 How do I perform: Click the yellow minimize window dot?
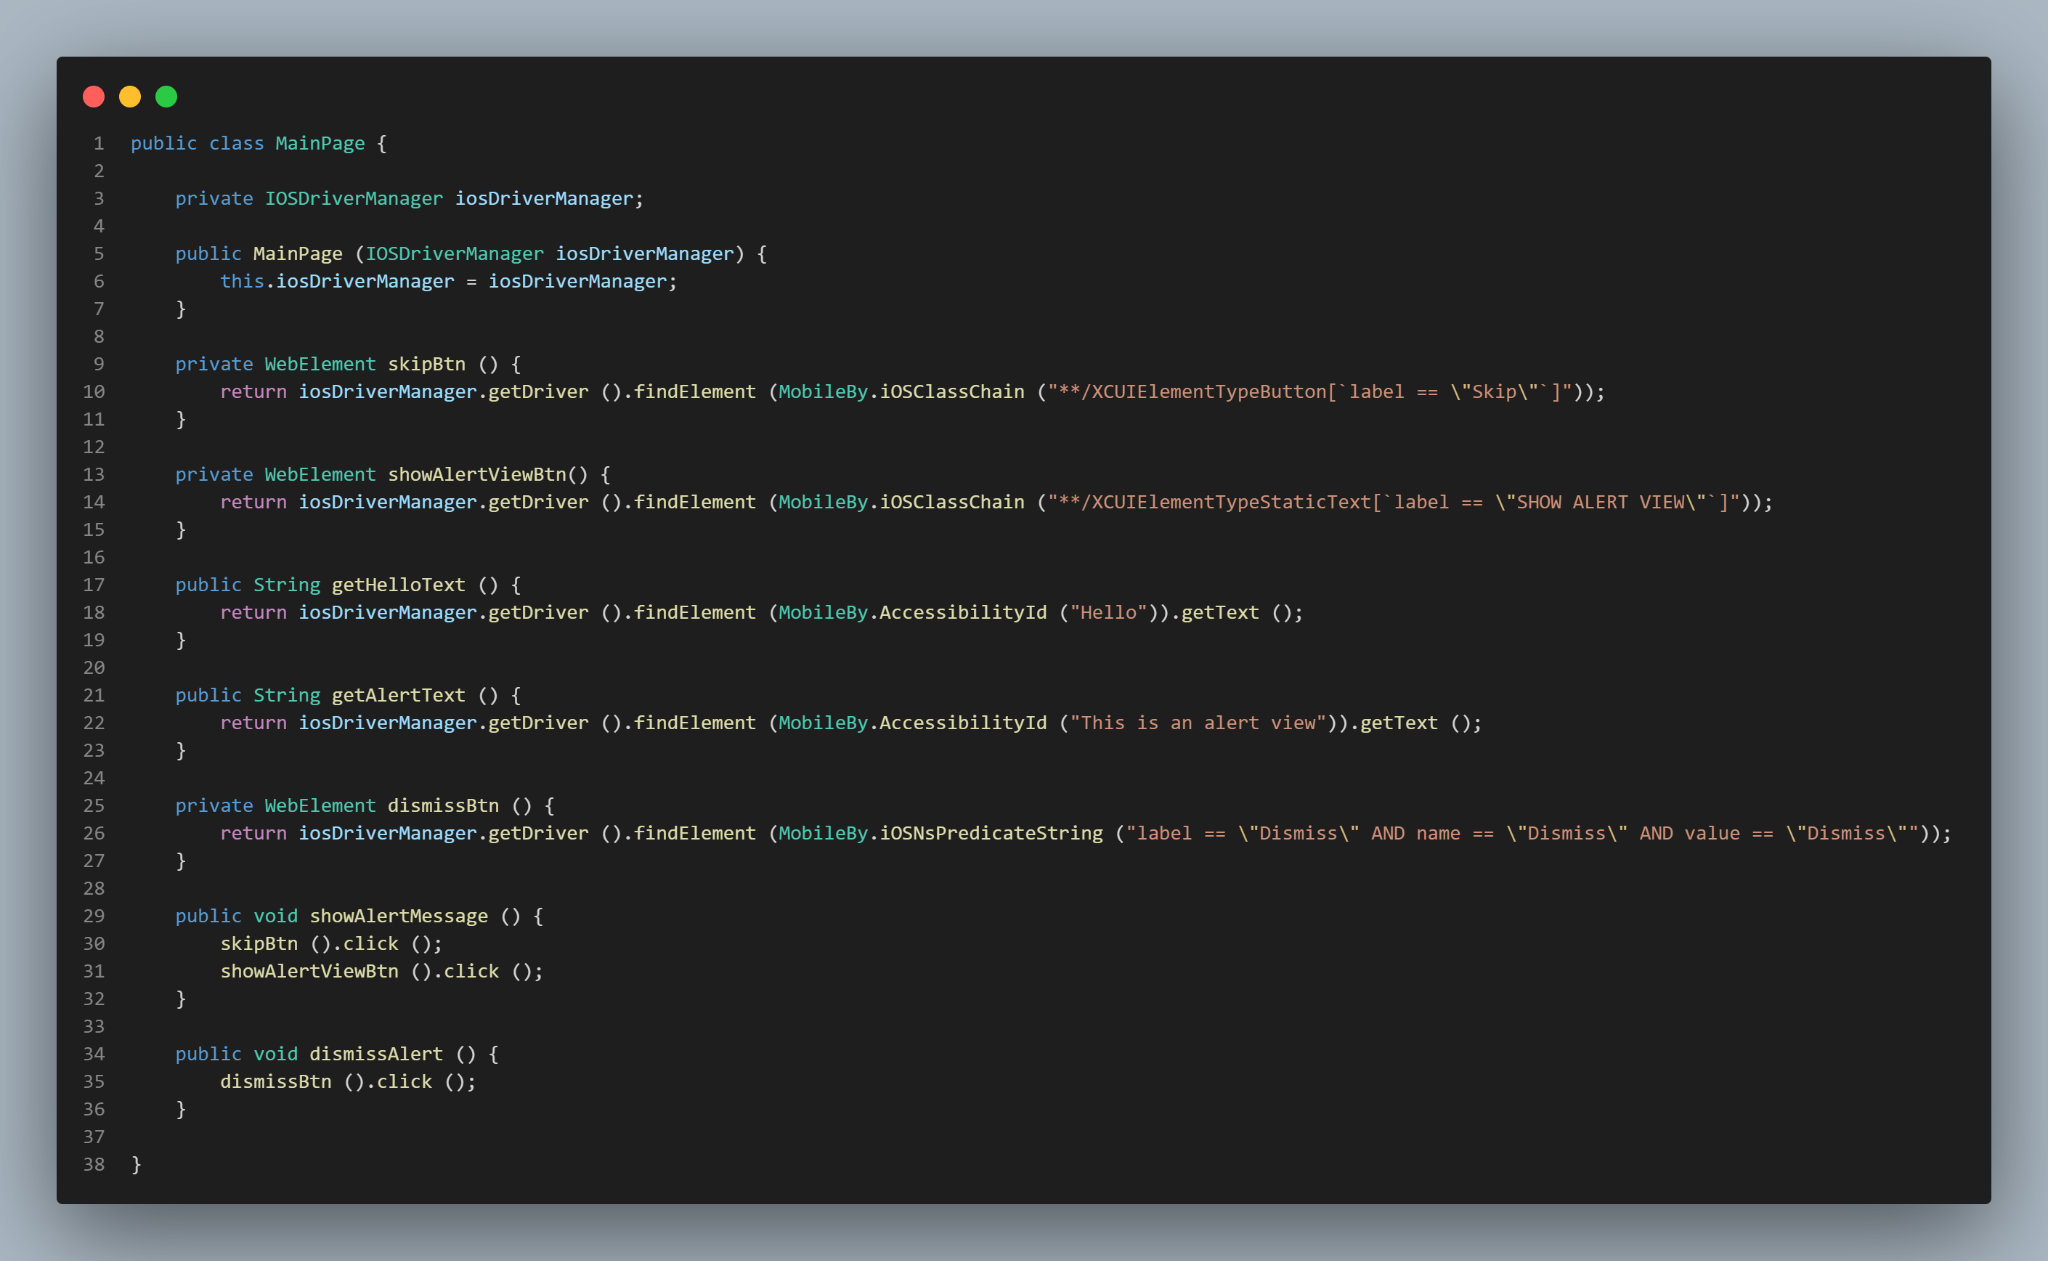coord(130,97)
